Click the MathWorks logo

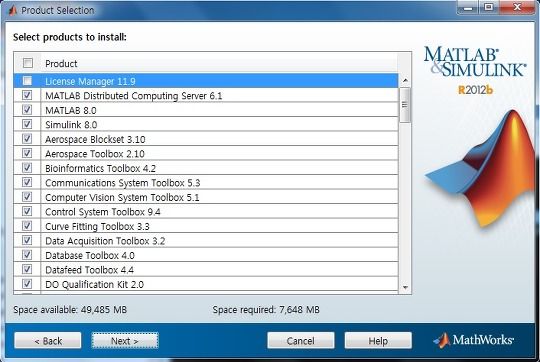click(x=474, y=340)
